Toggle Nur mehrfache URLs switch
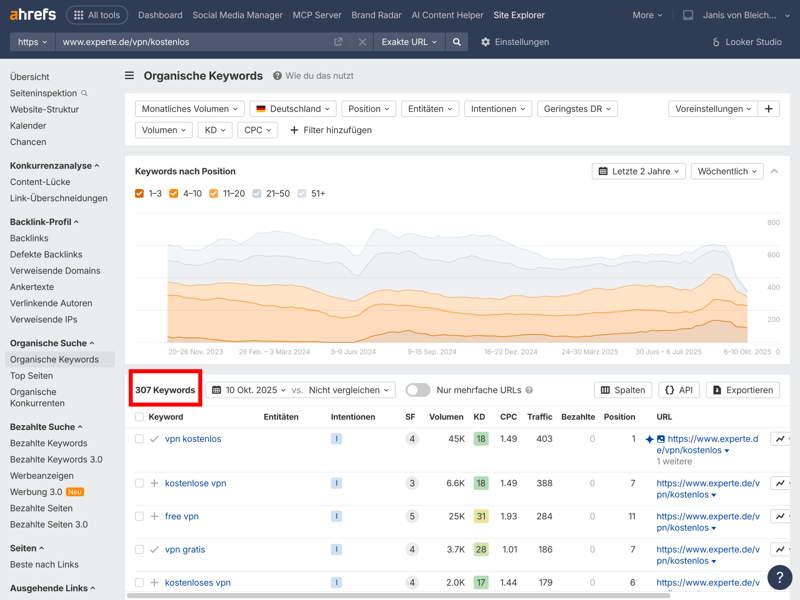 (418, 390)
